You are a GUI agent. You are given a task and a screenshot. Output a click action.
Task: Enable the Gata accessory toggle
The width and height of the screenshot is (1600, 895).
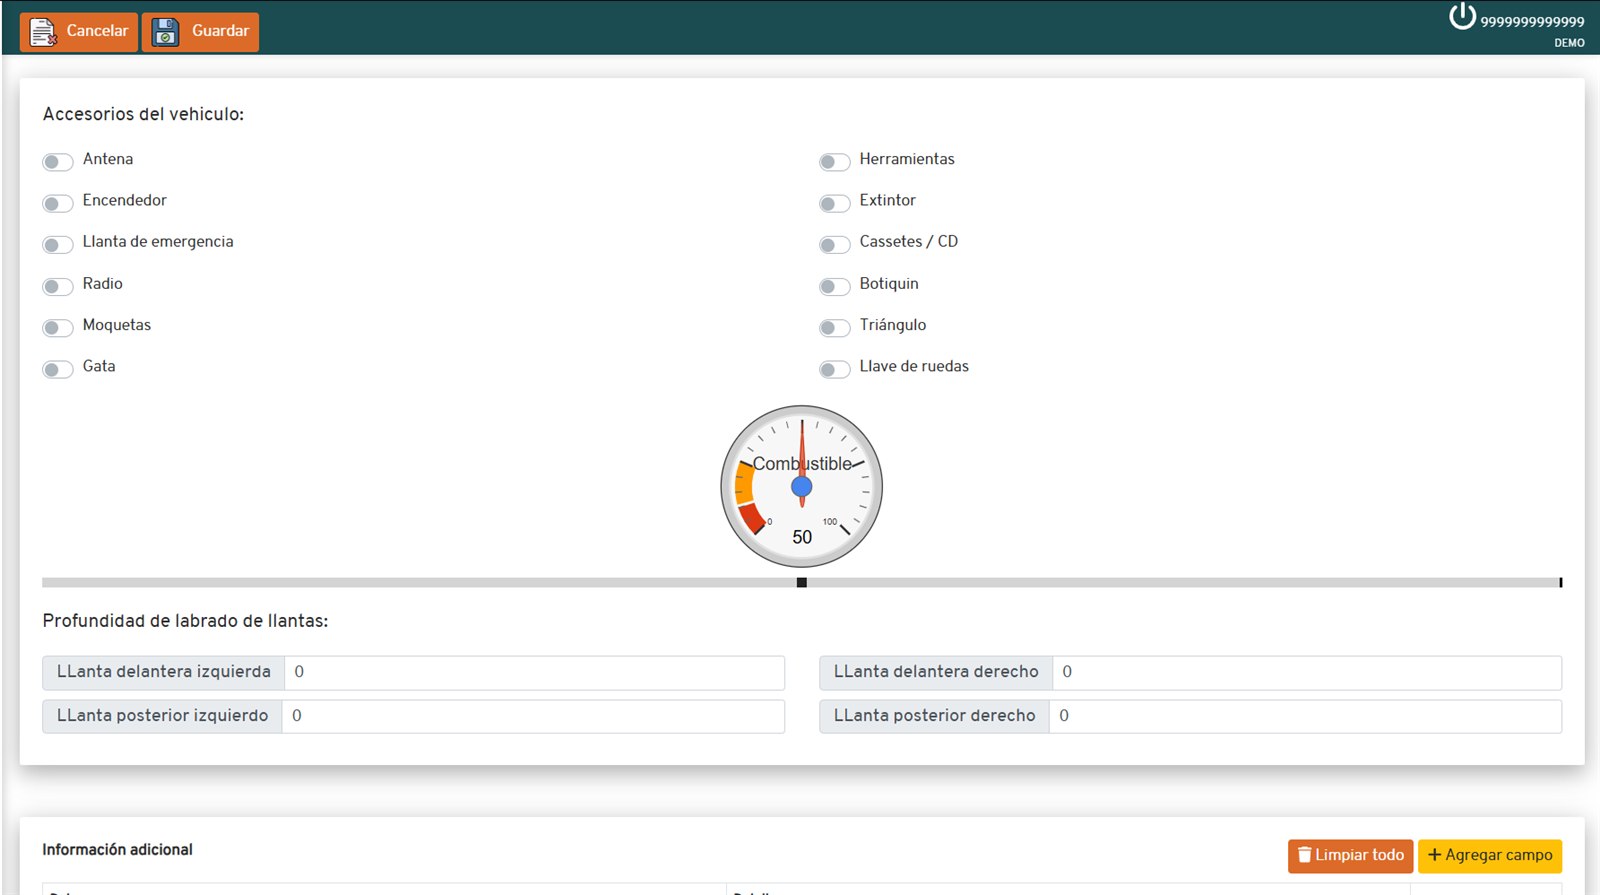point(58,370)
